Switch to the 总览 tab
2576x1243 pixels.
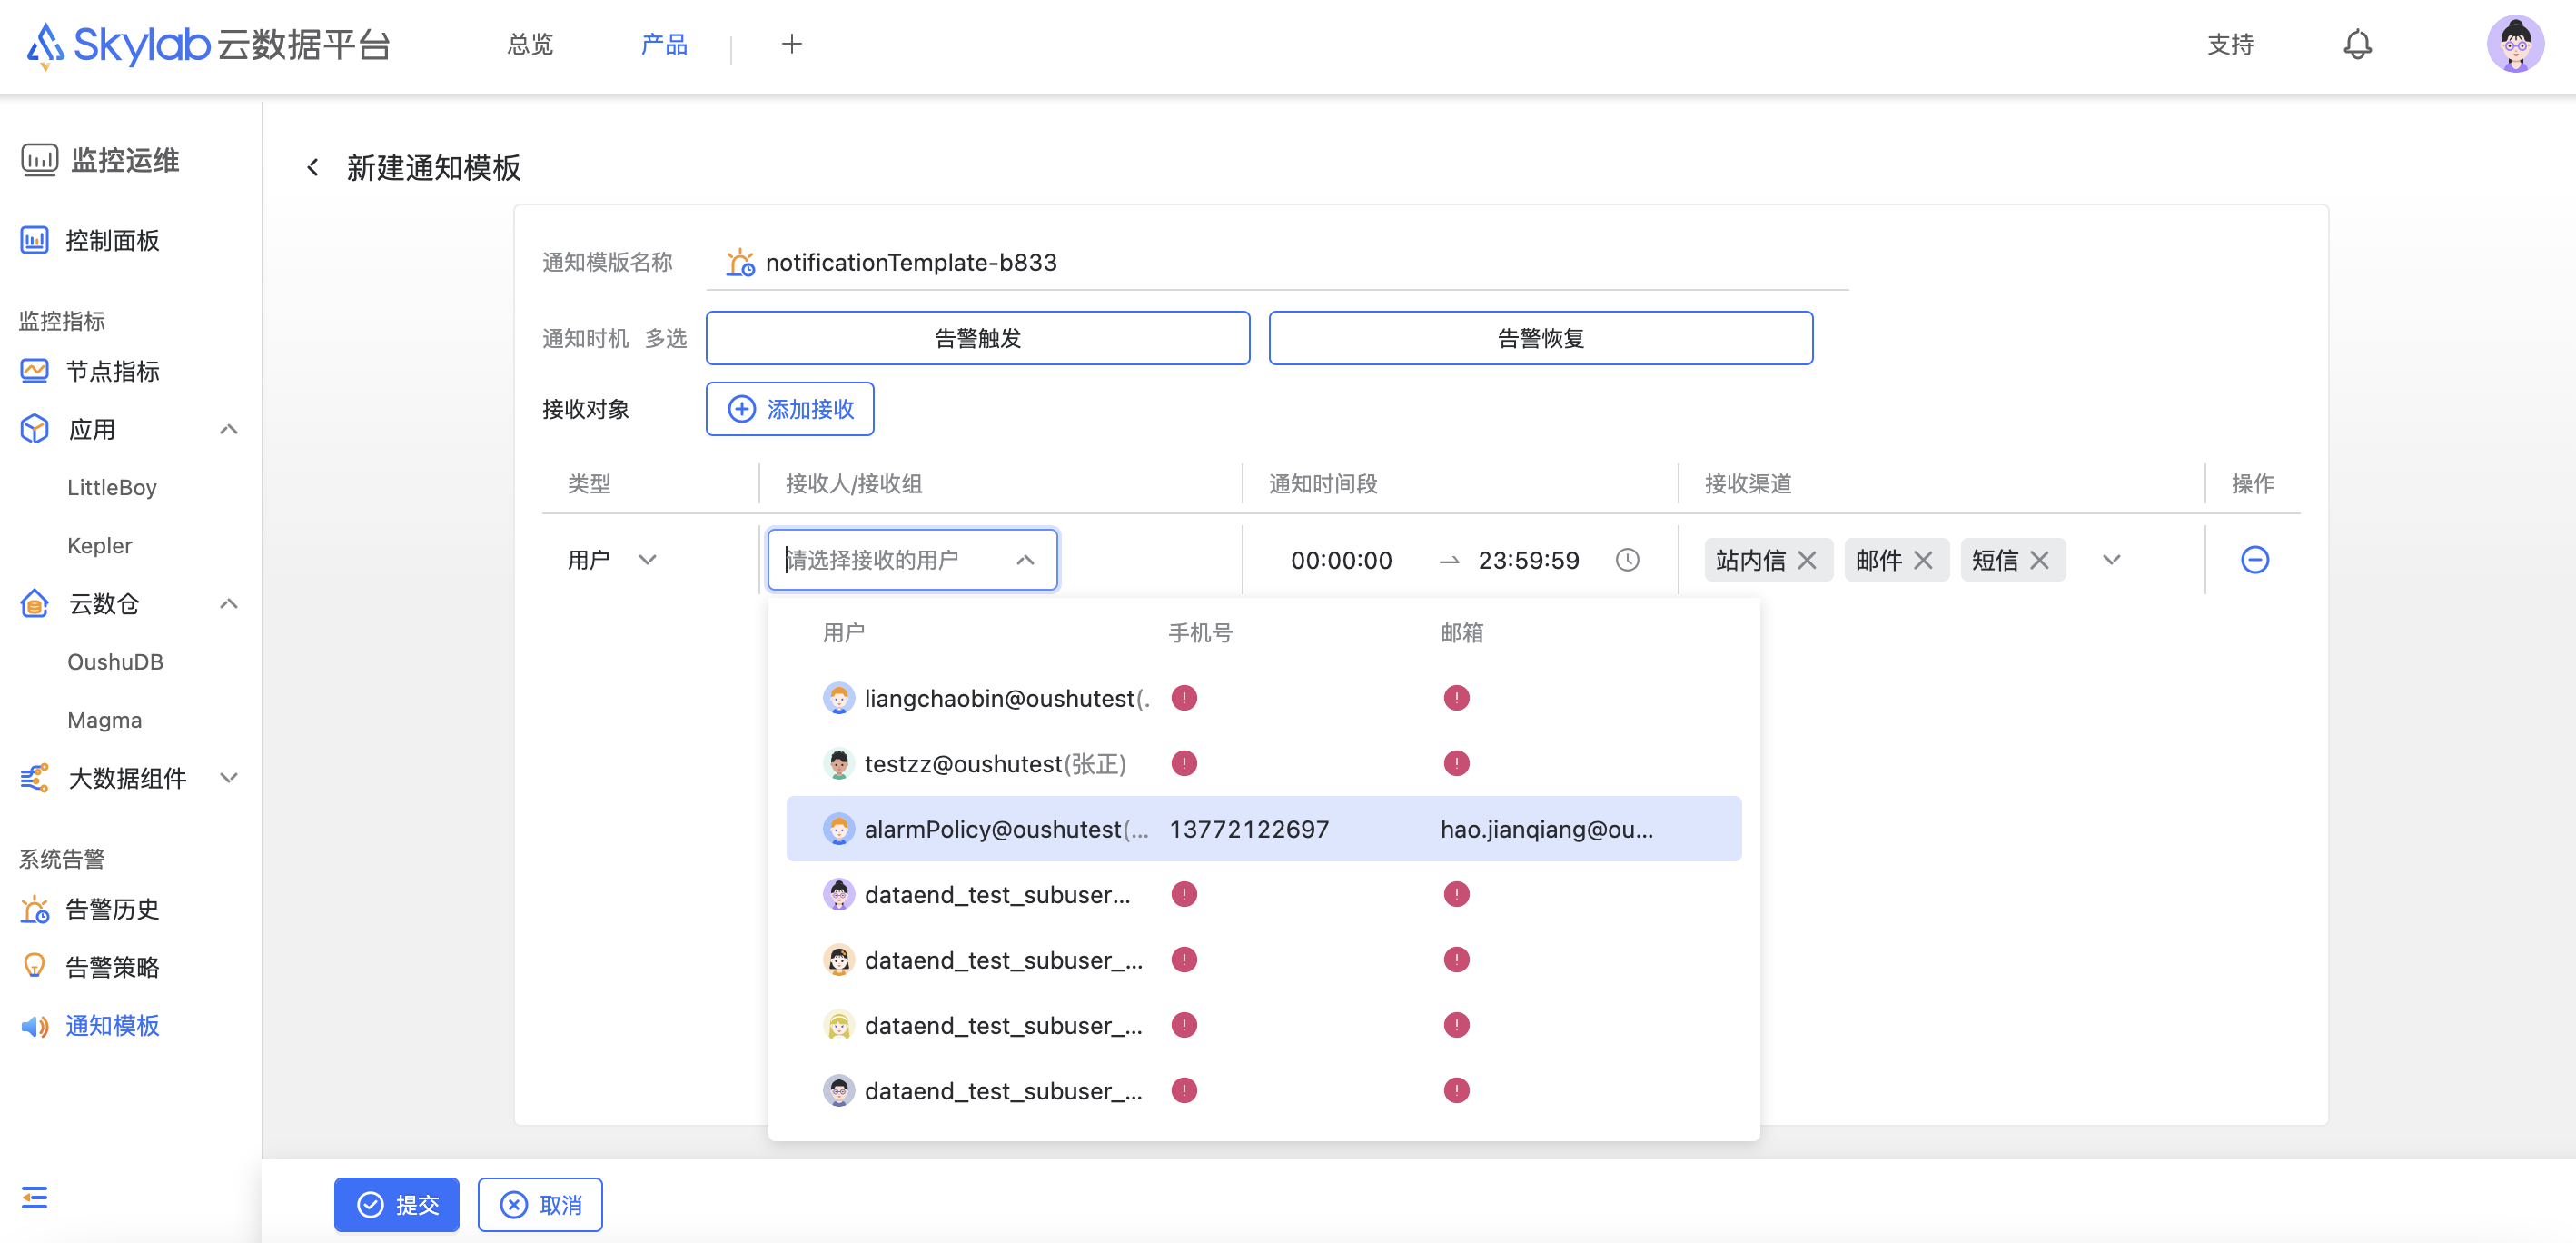point(530,44)
